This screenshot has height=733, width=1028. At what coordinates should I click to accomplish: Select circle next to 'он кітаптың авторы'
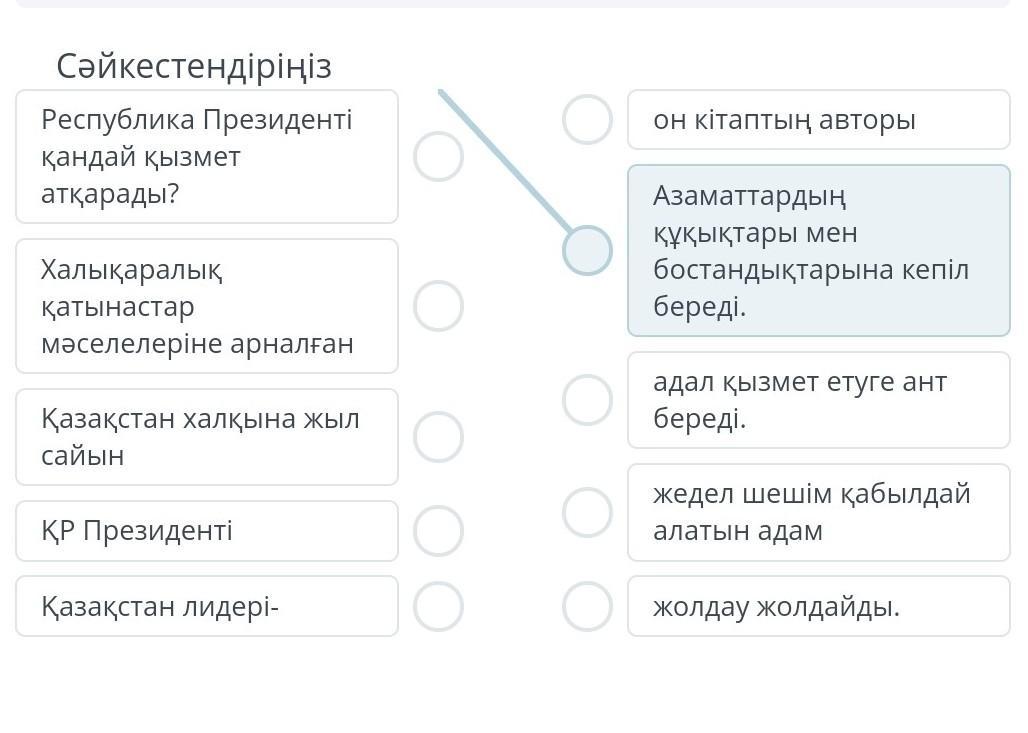[587, 120]
